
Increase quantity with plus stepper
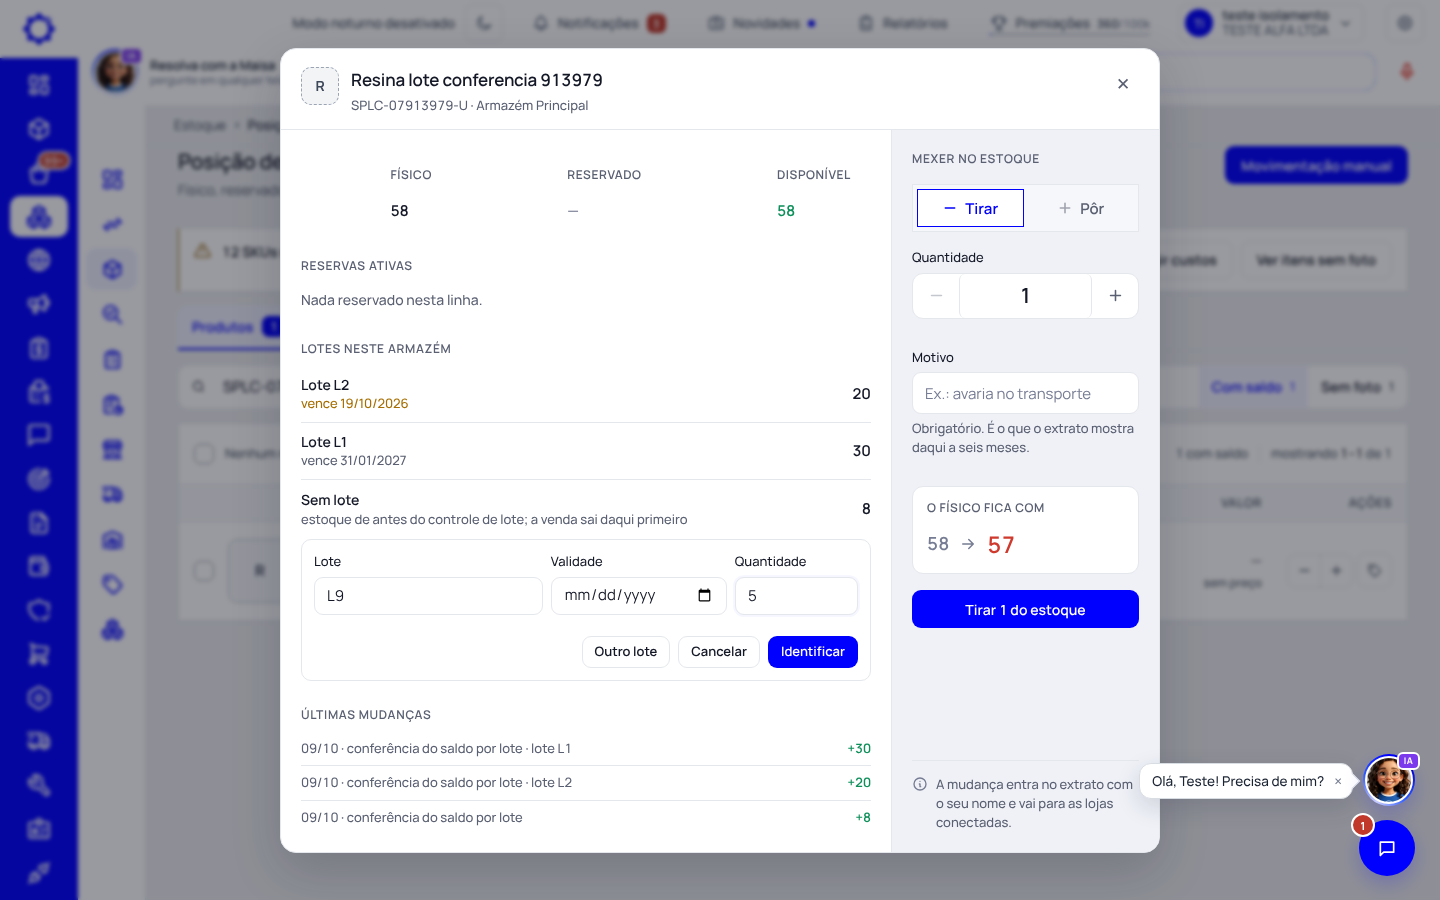[1115, 296]
